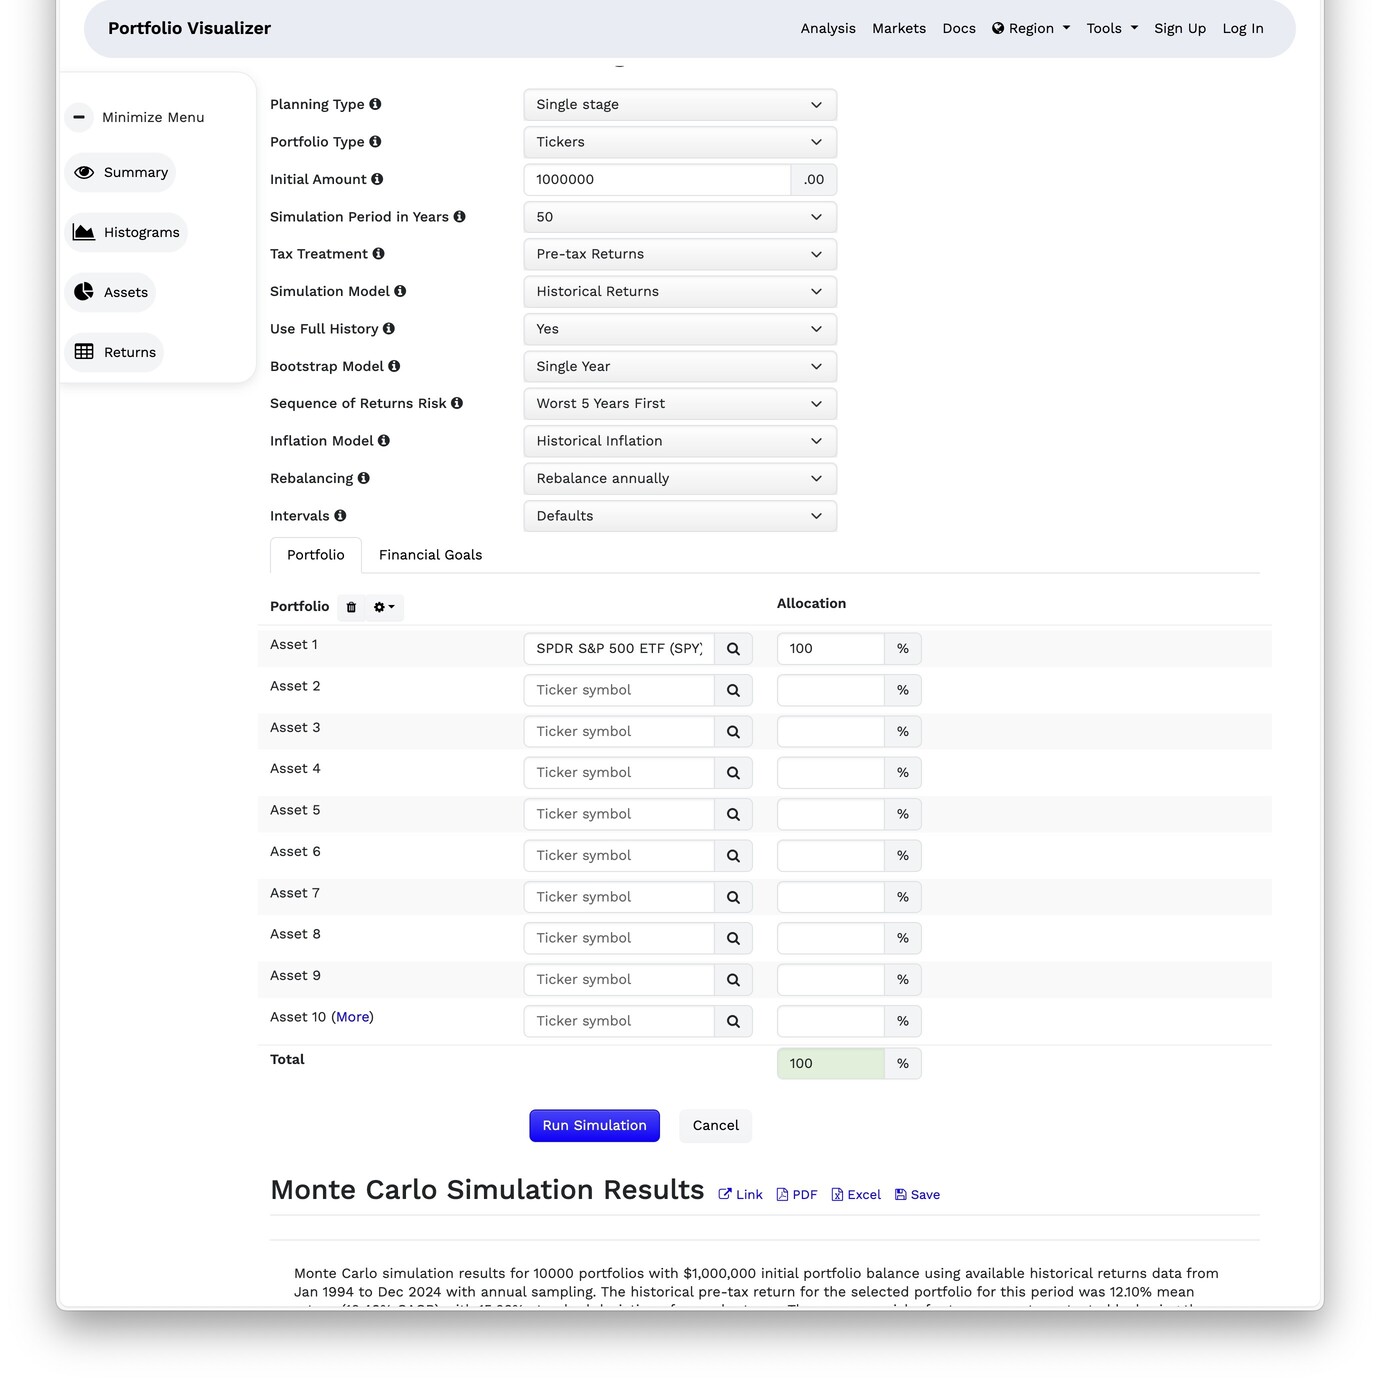Image resolution: width=1380 pixels, height=1384 pixels.
Task: Click the Asset 10 ticker search icon
Action: [x=733, y=1021]
